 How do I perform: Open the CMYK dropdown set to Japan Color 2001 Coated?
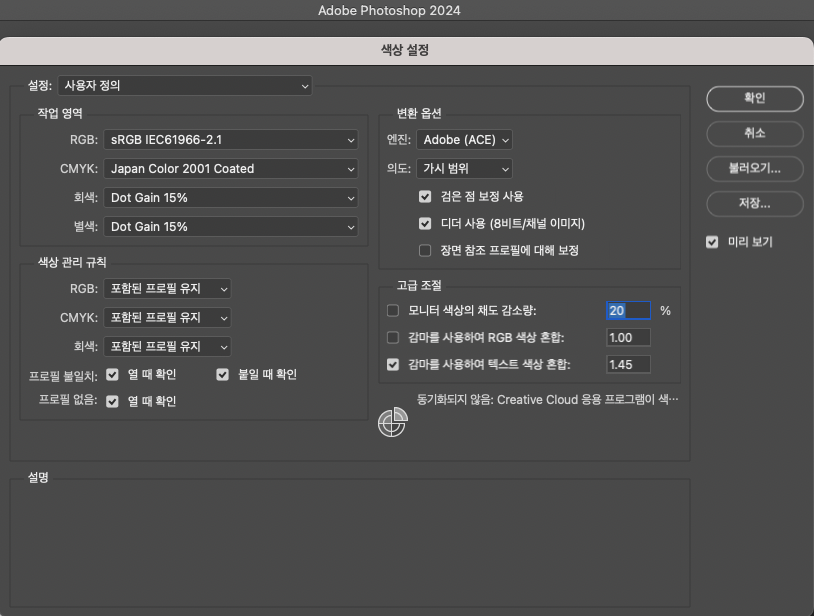(x=230, y=168)
